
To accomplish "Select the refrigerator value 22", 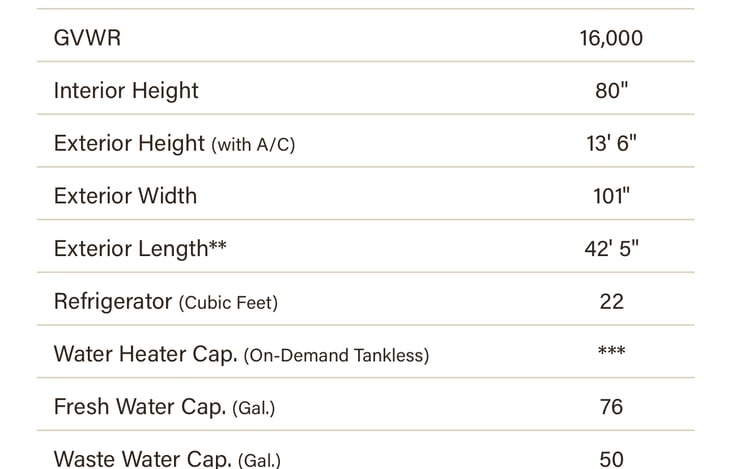I will point(611,301).
